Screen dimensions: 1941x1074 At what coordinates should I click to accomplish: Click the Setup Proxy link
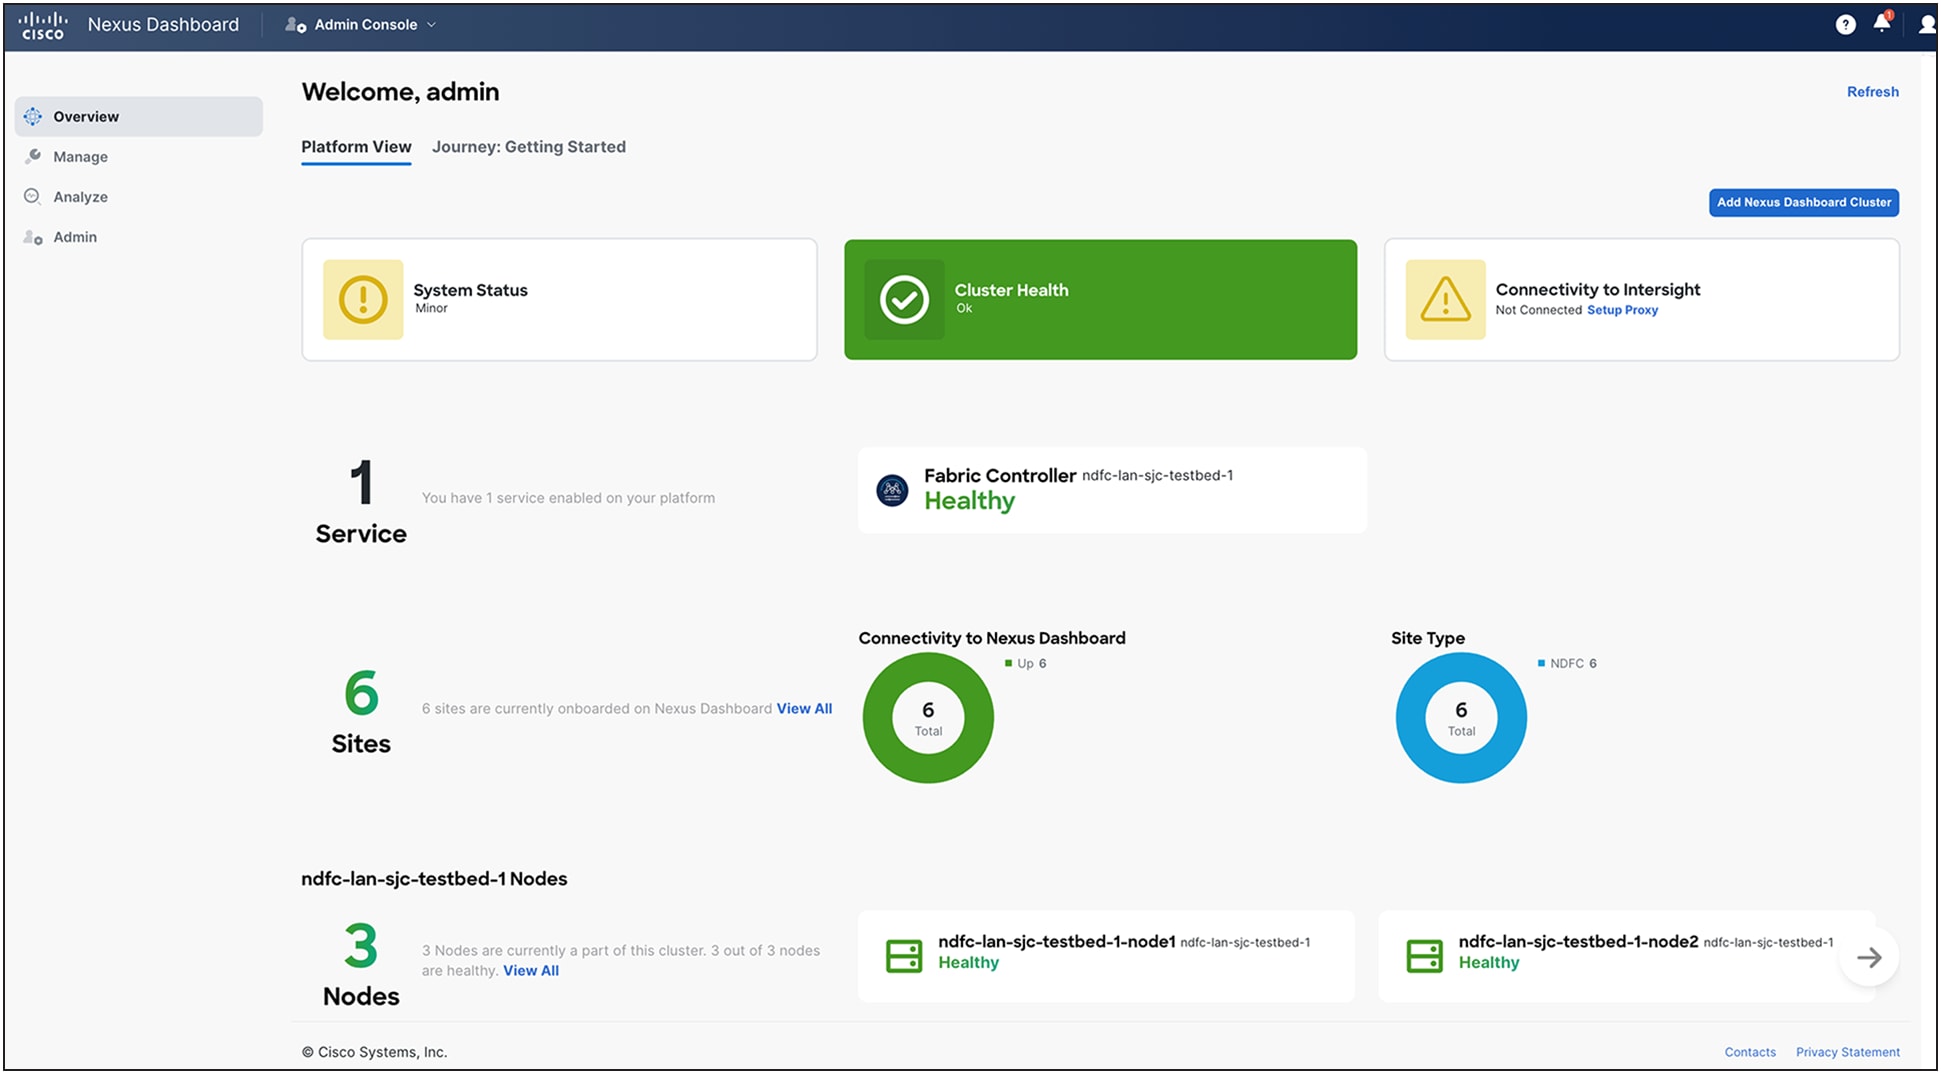coord(1622,310)
